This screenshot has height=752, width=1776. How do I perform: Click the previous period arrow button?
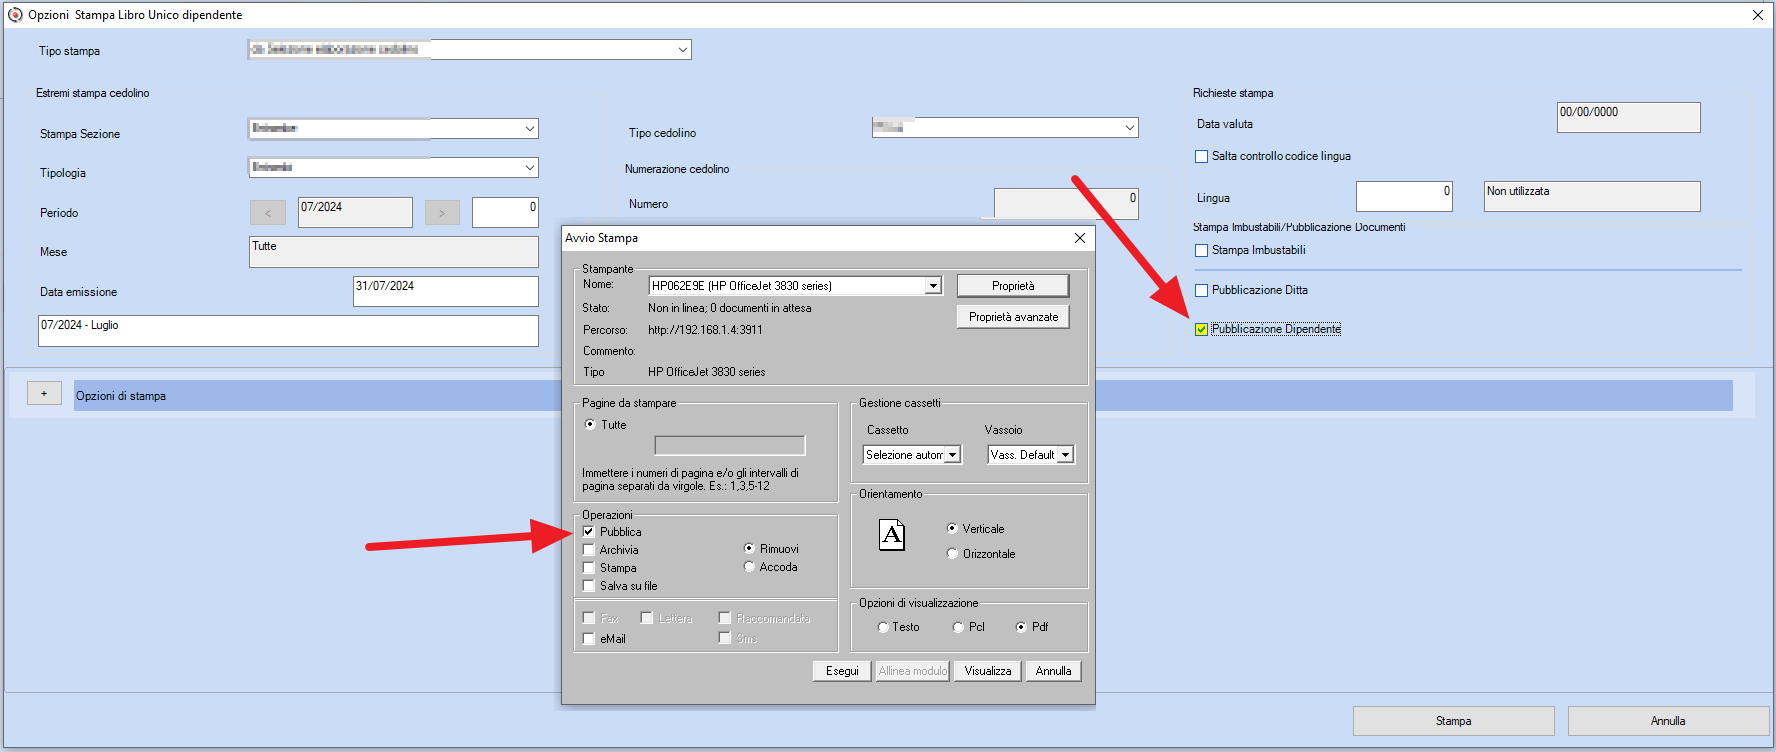coord(267,212)
